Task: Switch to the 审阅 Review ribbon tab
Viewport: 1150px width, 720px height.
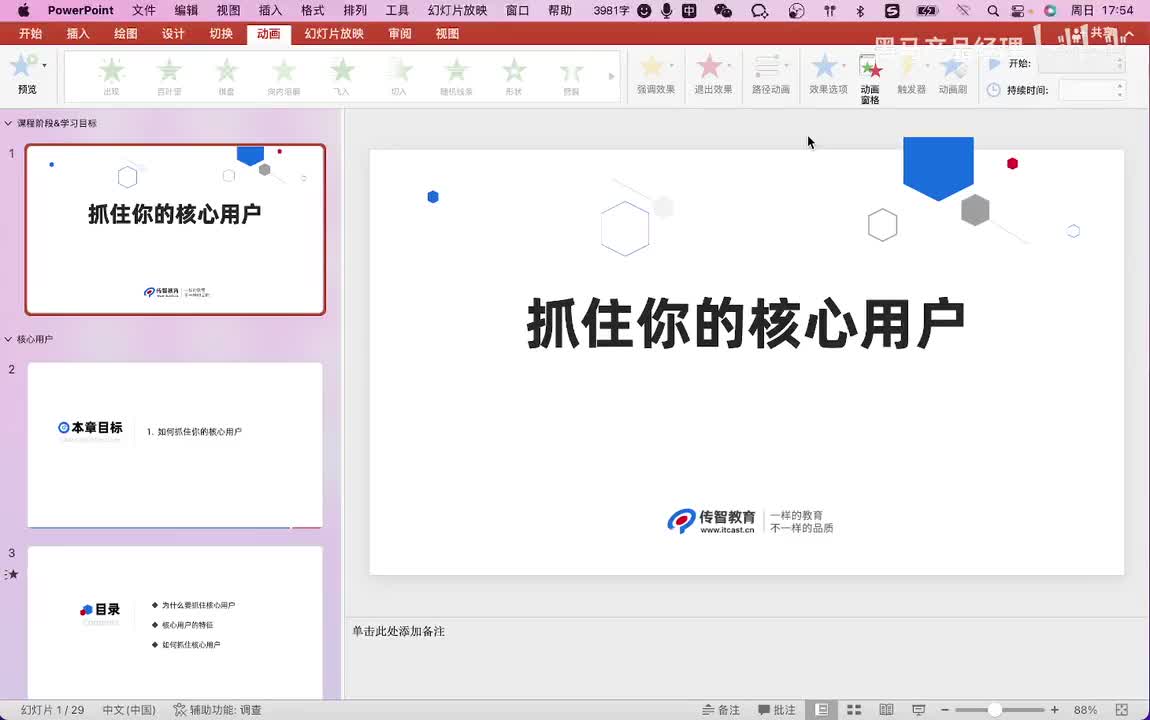Action: 400,34
